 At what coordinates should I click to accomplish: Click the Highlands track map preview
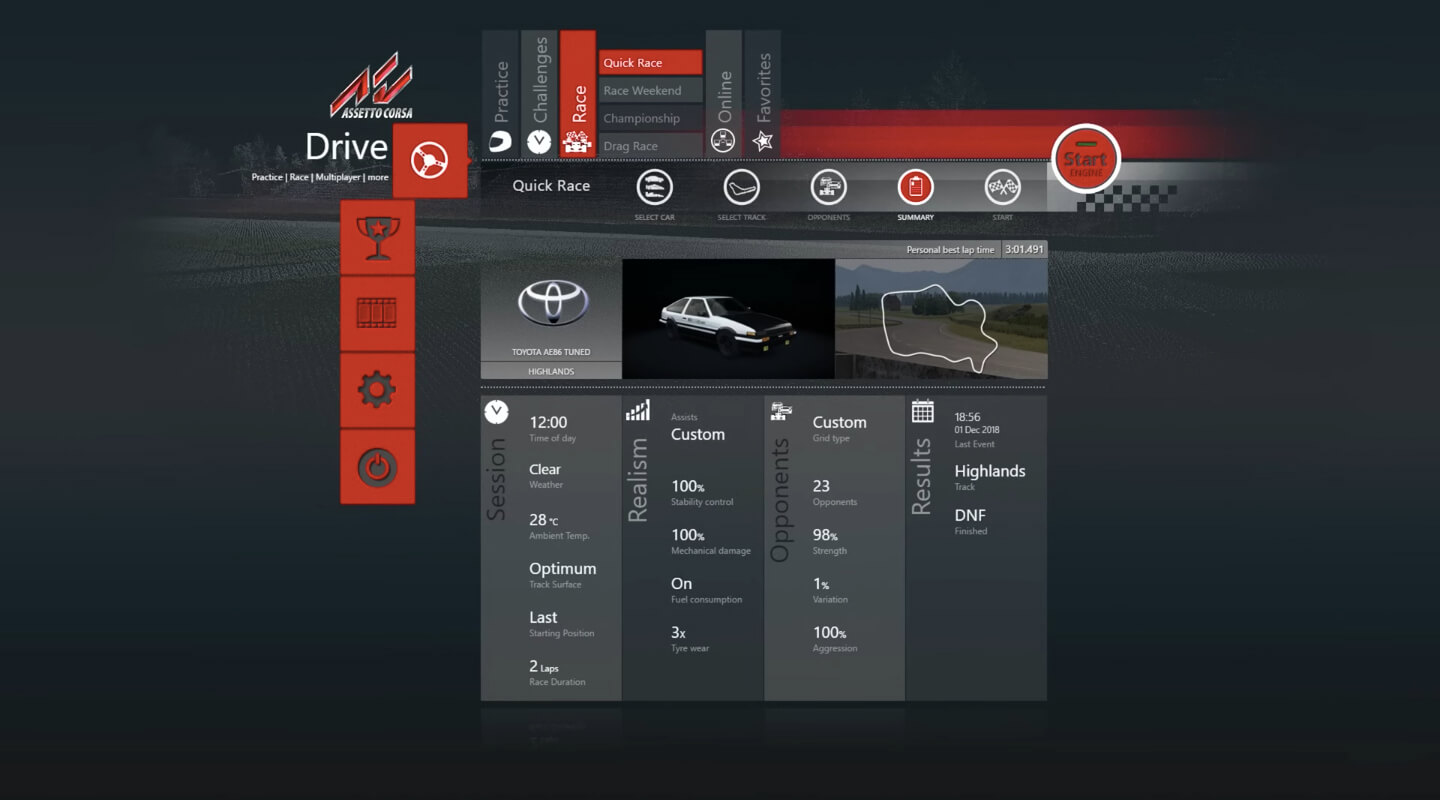941,319
